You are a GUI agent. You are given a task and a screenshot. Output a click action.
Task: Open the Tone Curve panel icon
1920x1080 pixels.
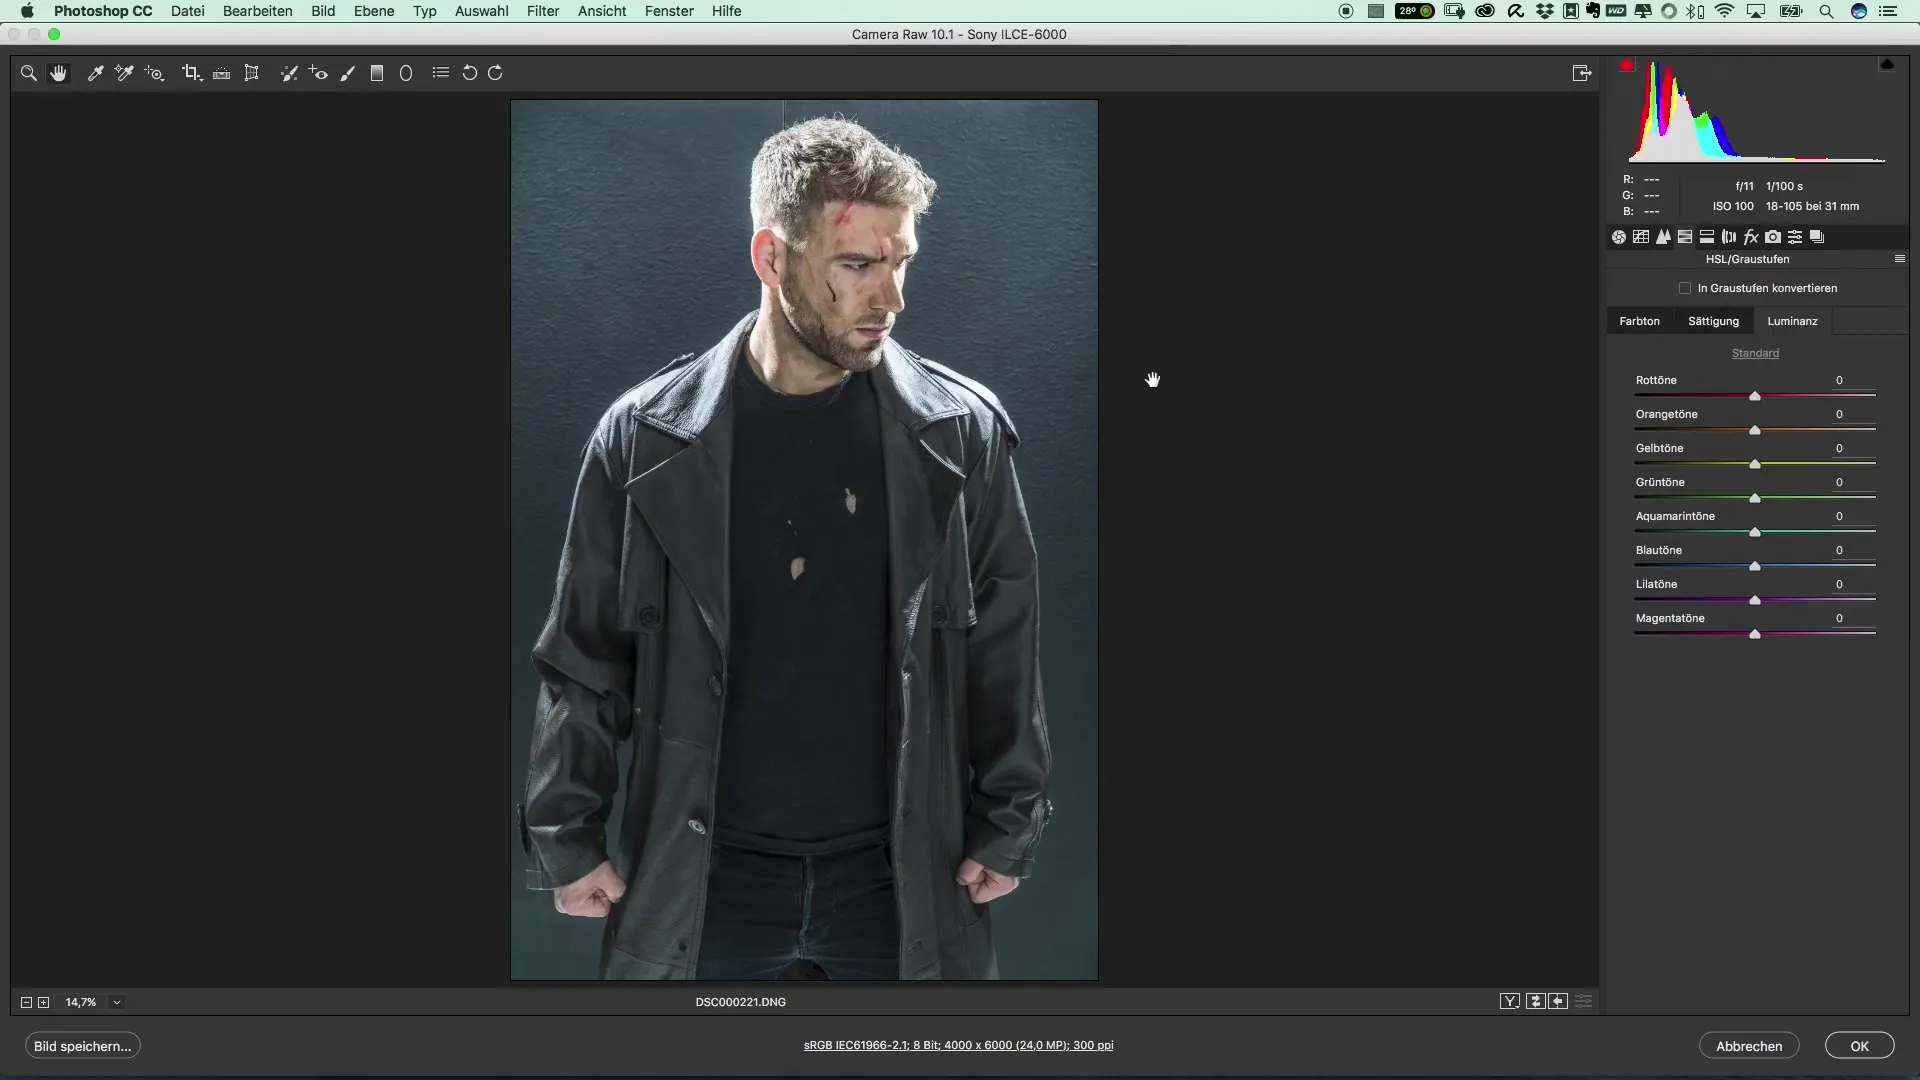pos(1641,237)
